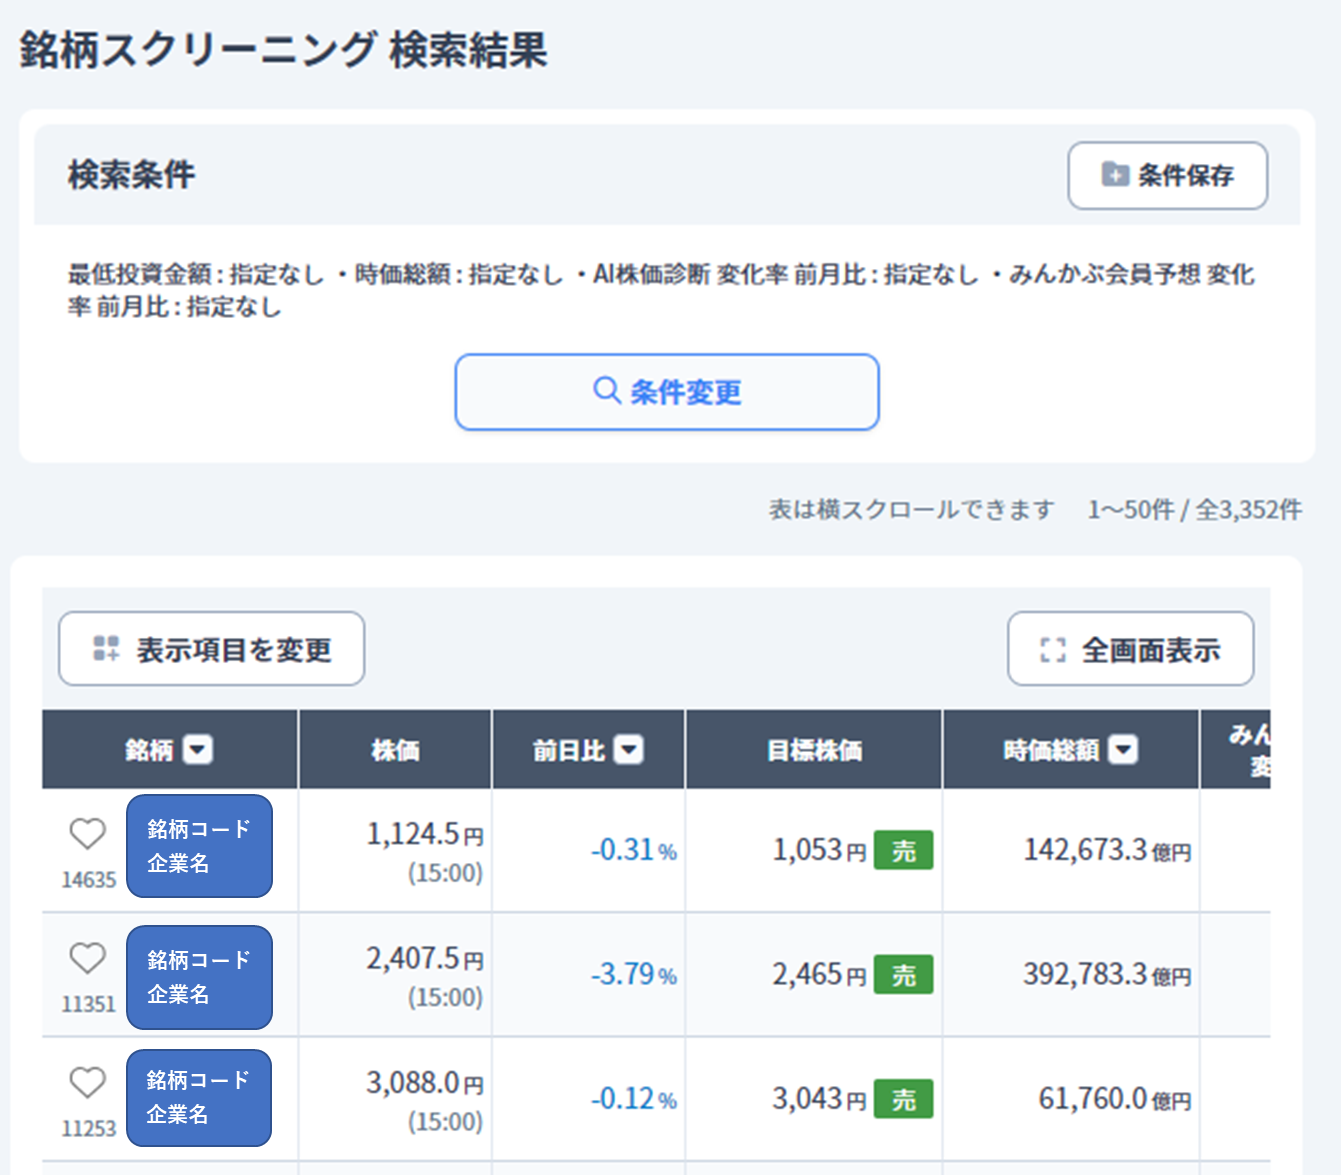The image size is (1341, 1175).
Task: Click the magnifier icon in 条件変更
Action: [607, 390]
